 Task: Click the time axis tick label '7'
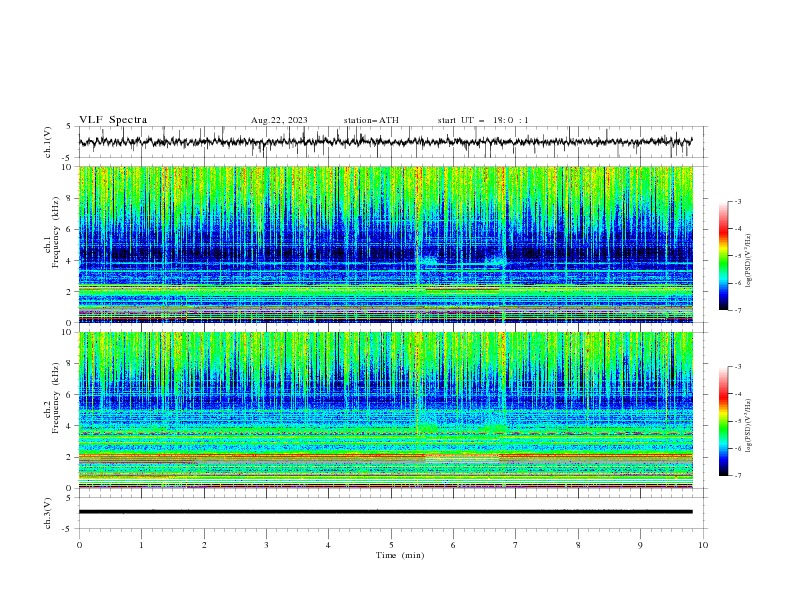coord(516,545)
